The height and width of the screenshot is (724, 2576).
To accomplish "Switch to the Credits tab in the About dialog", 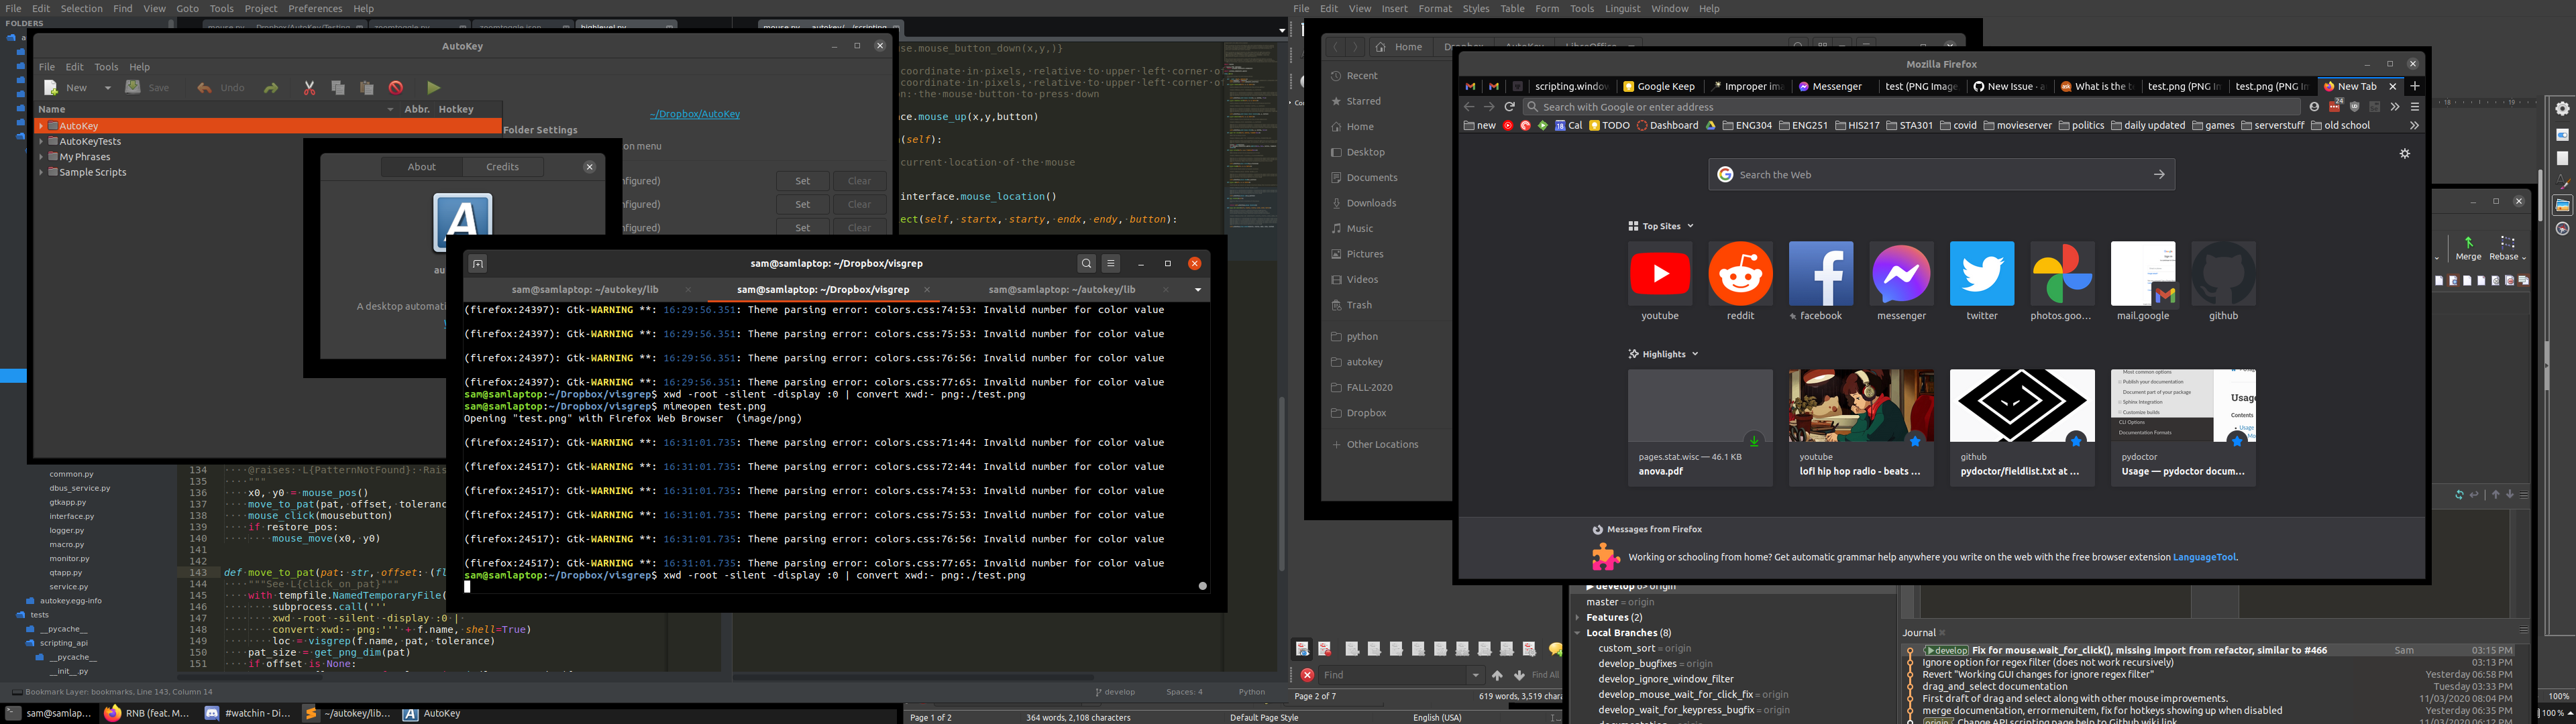I will point(502,167).
